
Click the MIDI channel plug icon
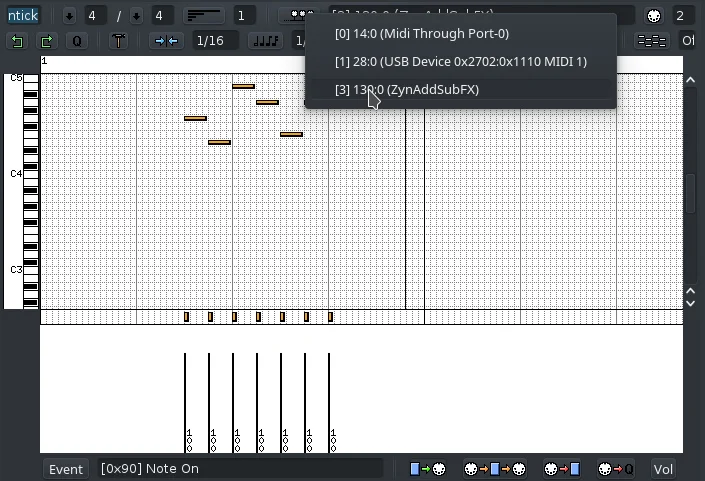(x=654, y=16)
